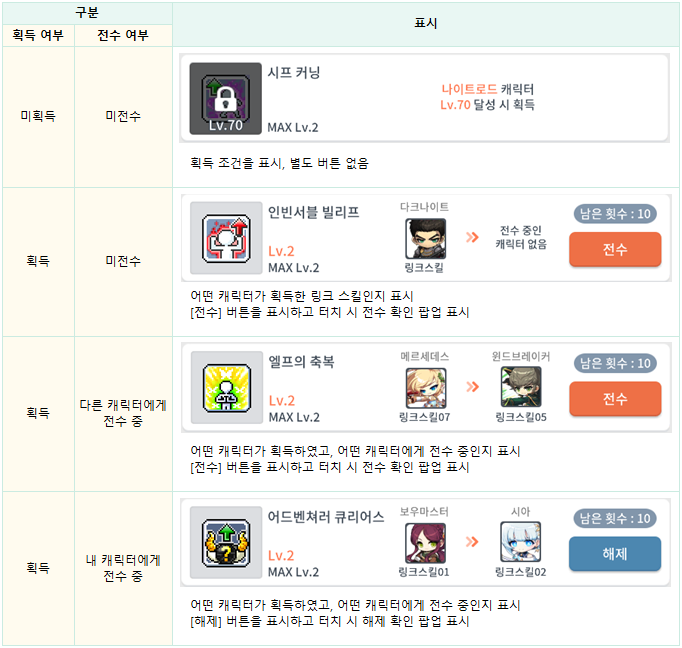The height and width of the screenshot is (648, 682).
Task: Click the 윈드브레이커 character portrait
Action: [521, 387]
